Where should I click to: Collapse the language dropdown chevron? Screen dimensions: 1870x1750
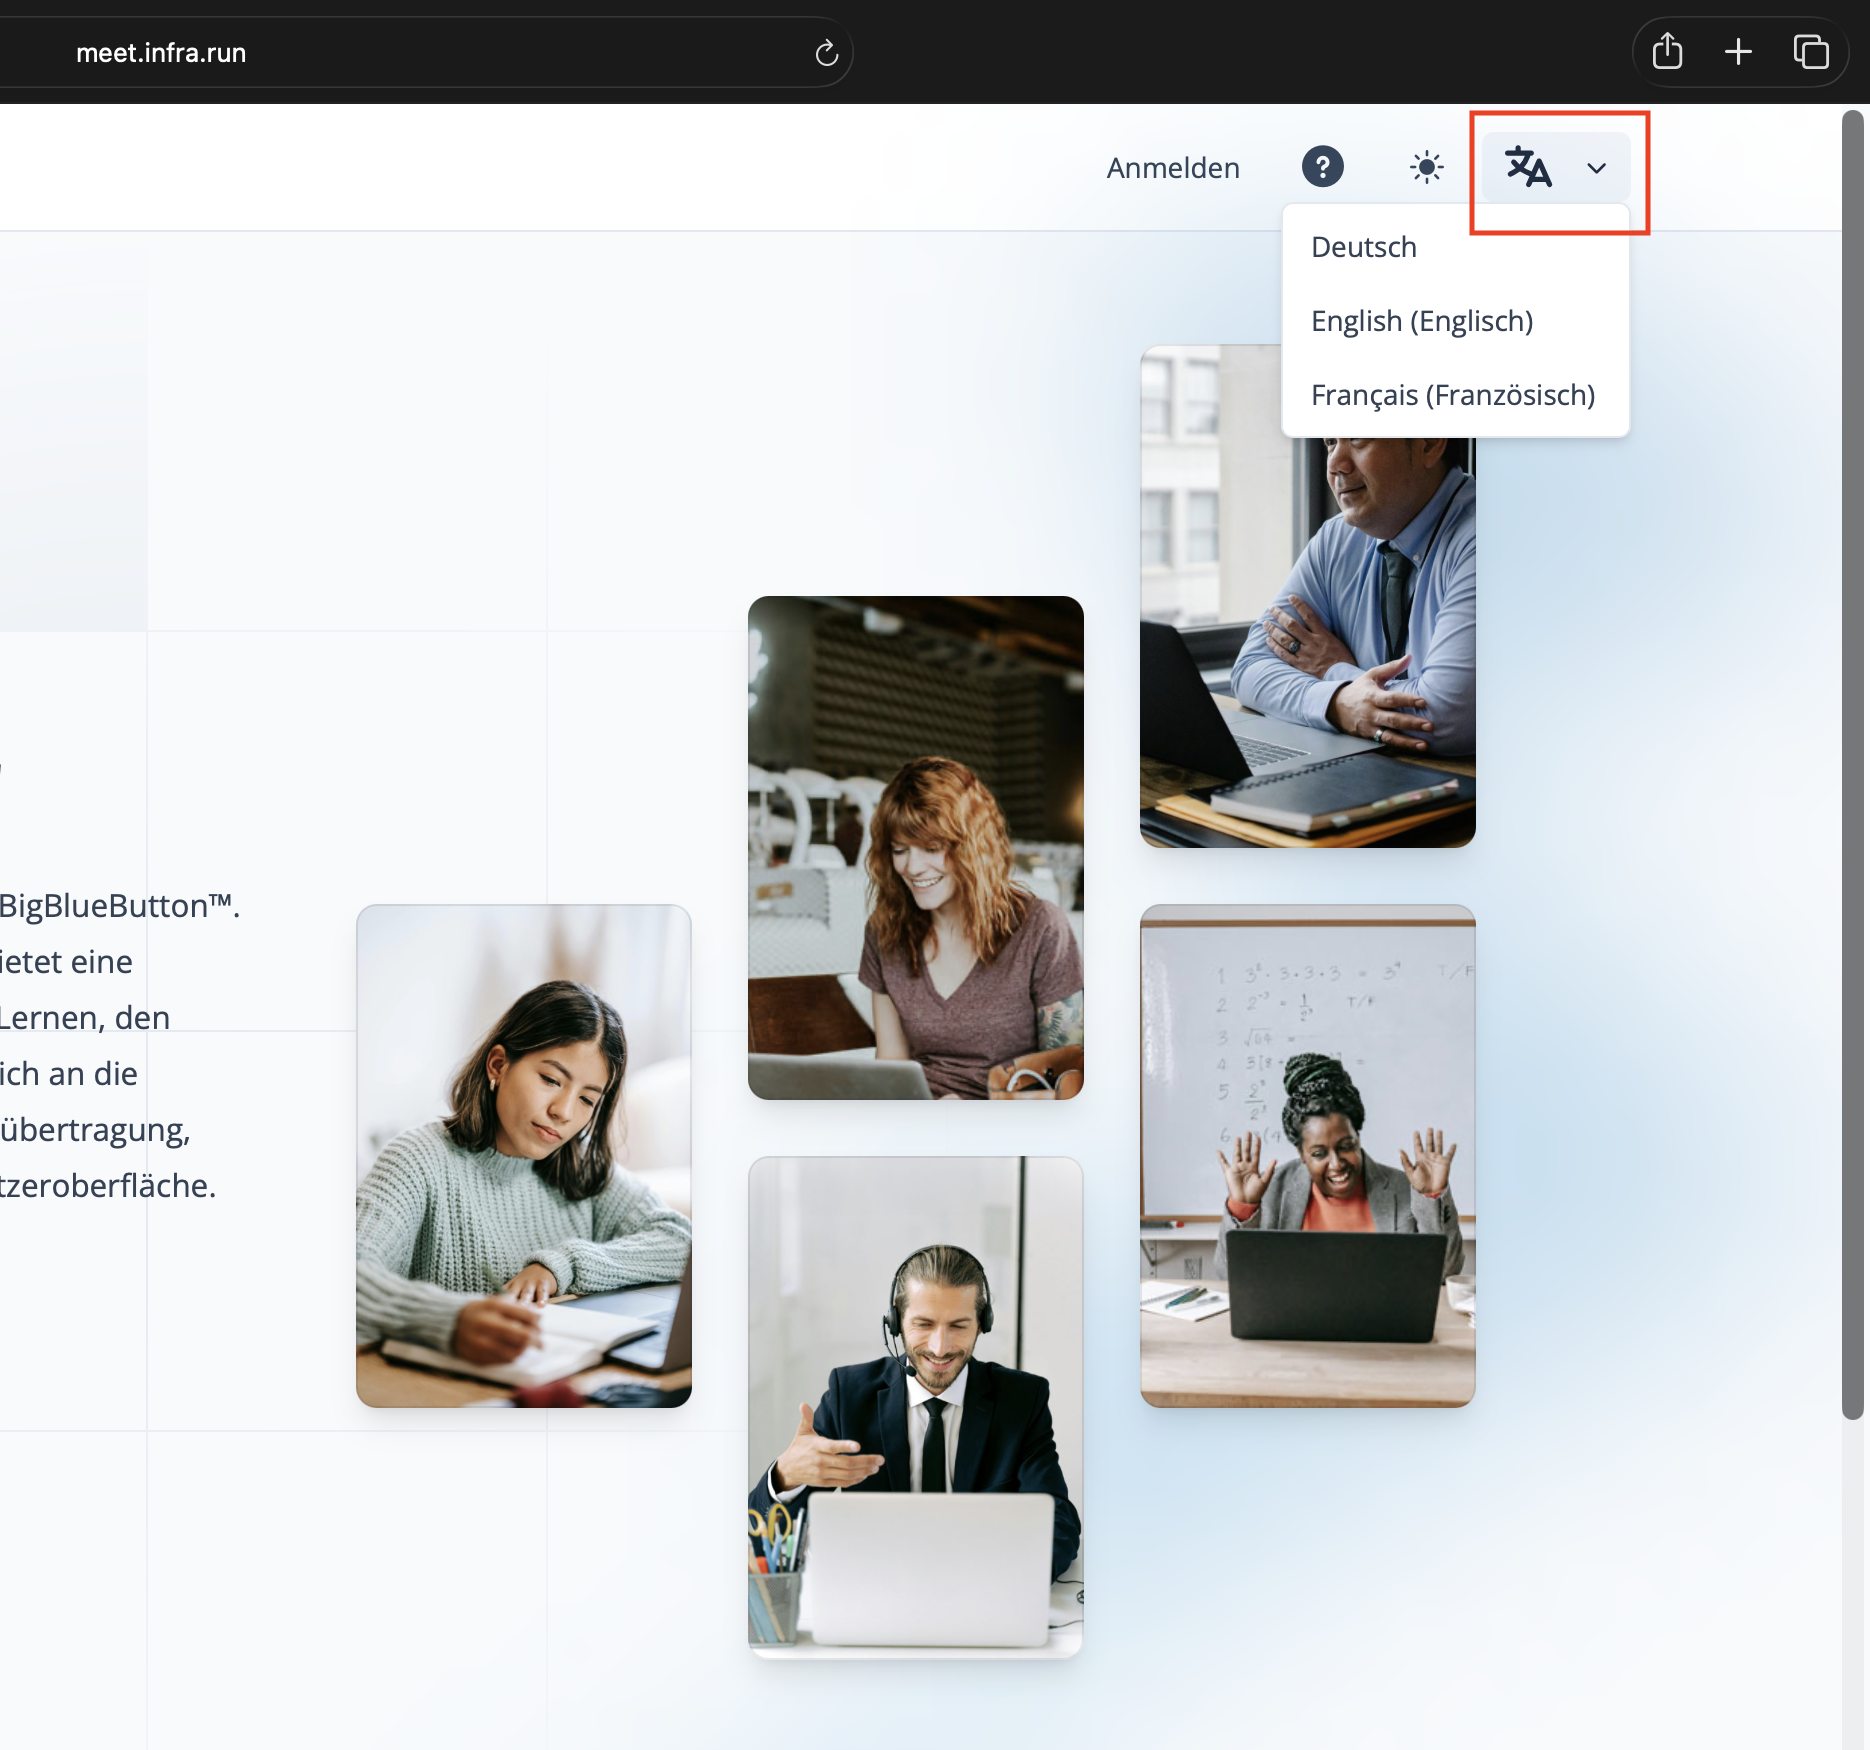pos(1596,168)
